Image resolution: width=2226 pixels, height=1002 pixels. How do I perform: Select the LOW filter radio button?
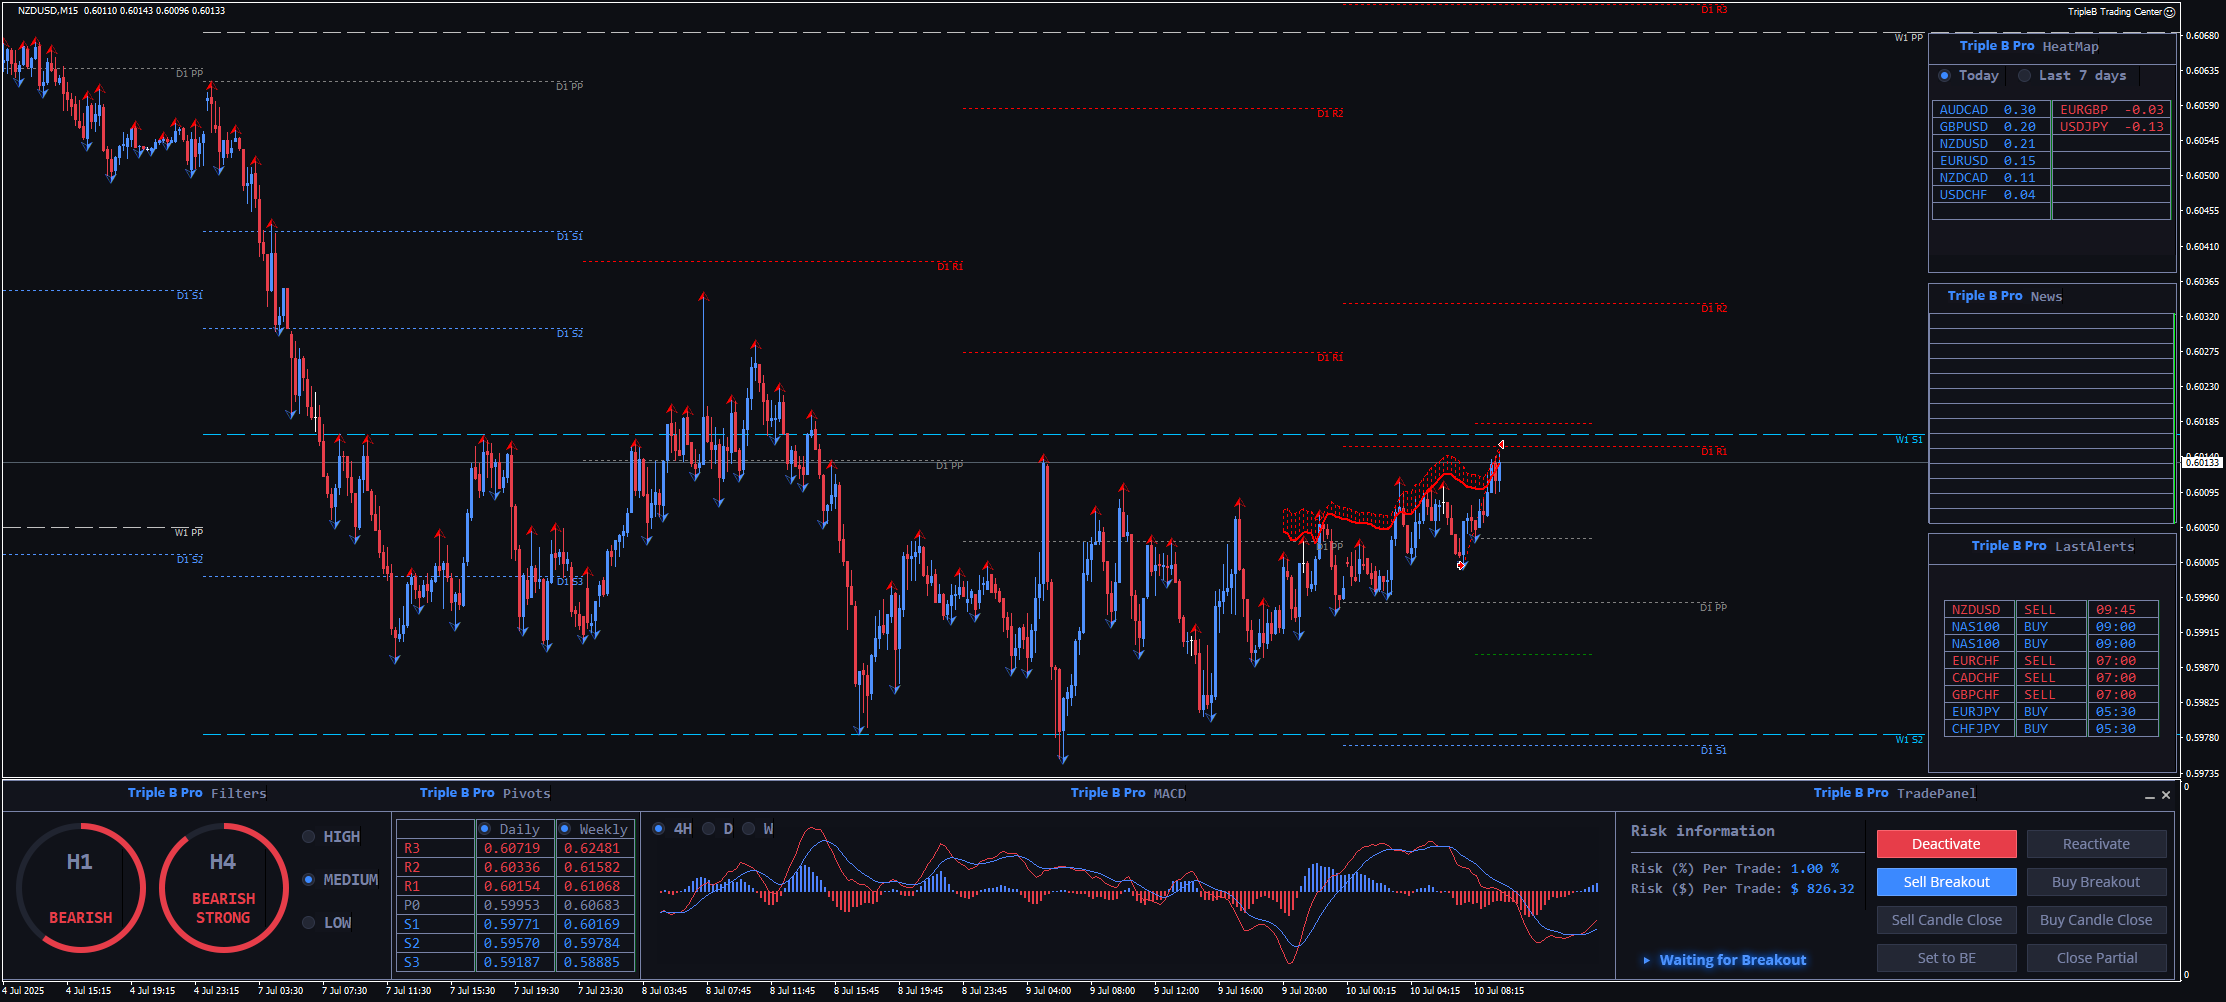[x=309, y=923]
